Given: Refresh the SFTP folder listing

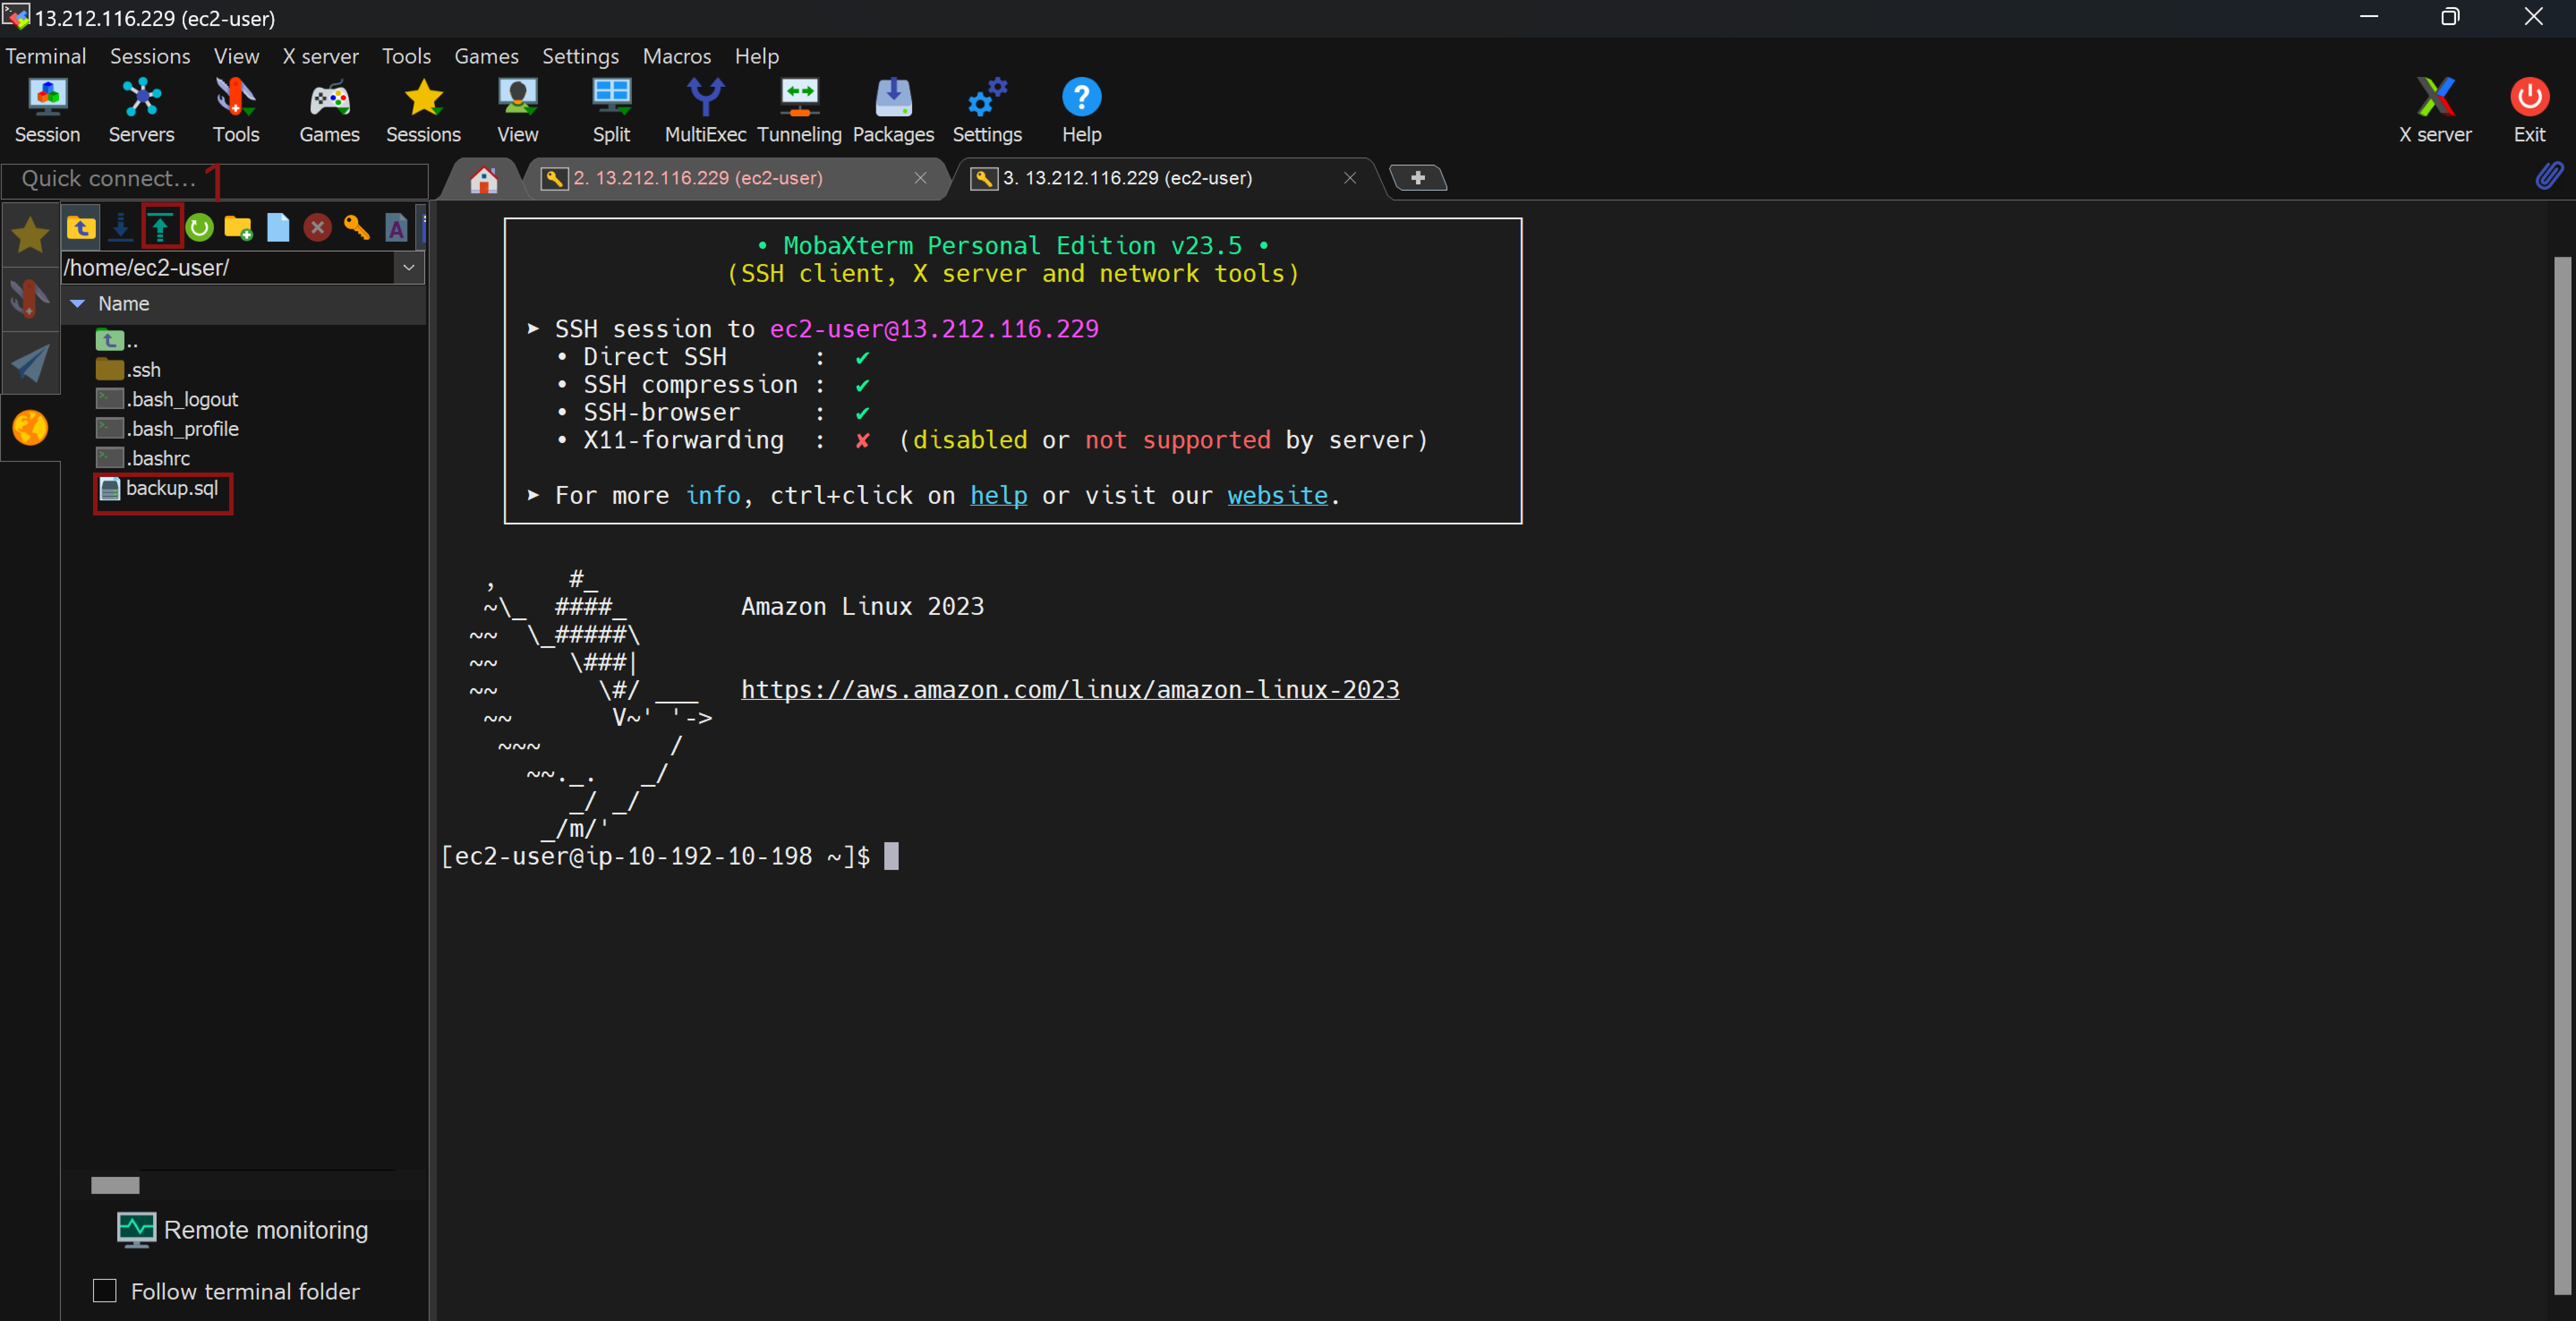Looking at the screenshot, I should [x=200, y=228].
